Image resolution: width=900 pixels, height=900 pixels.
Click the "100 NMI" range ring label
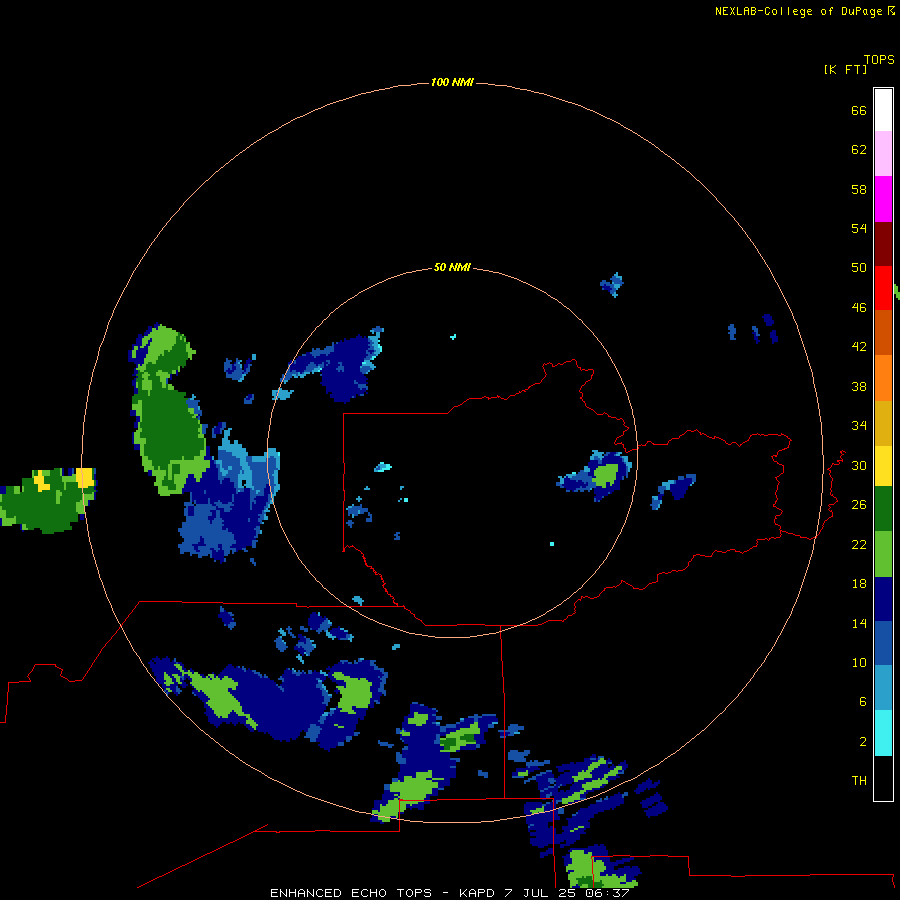(x=452, y=83)
